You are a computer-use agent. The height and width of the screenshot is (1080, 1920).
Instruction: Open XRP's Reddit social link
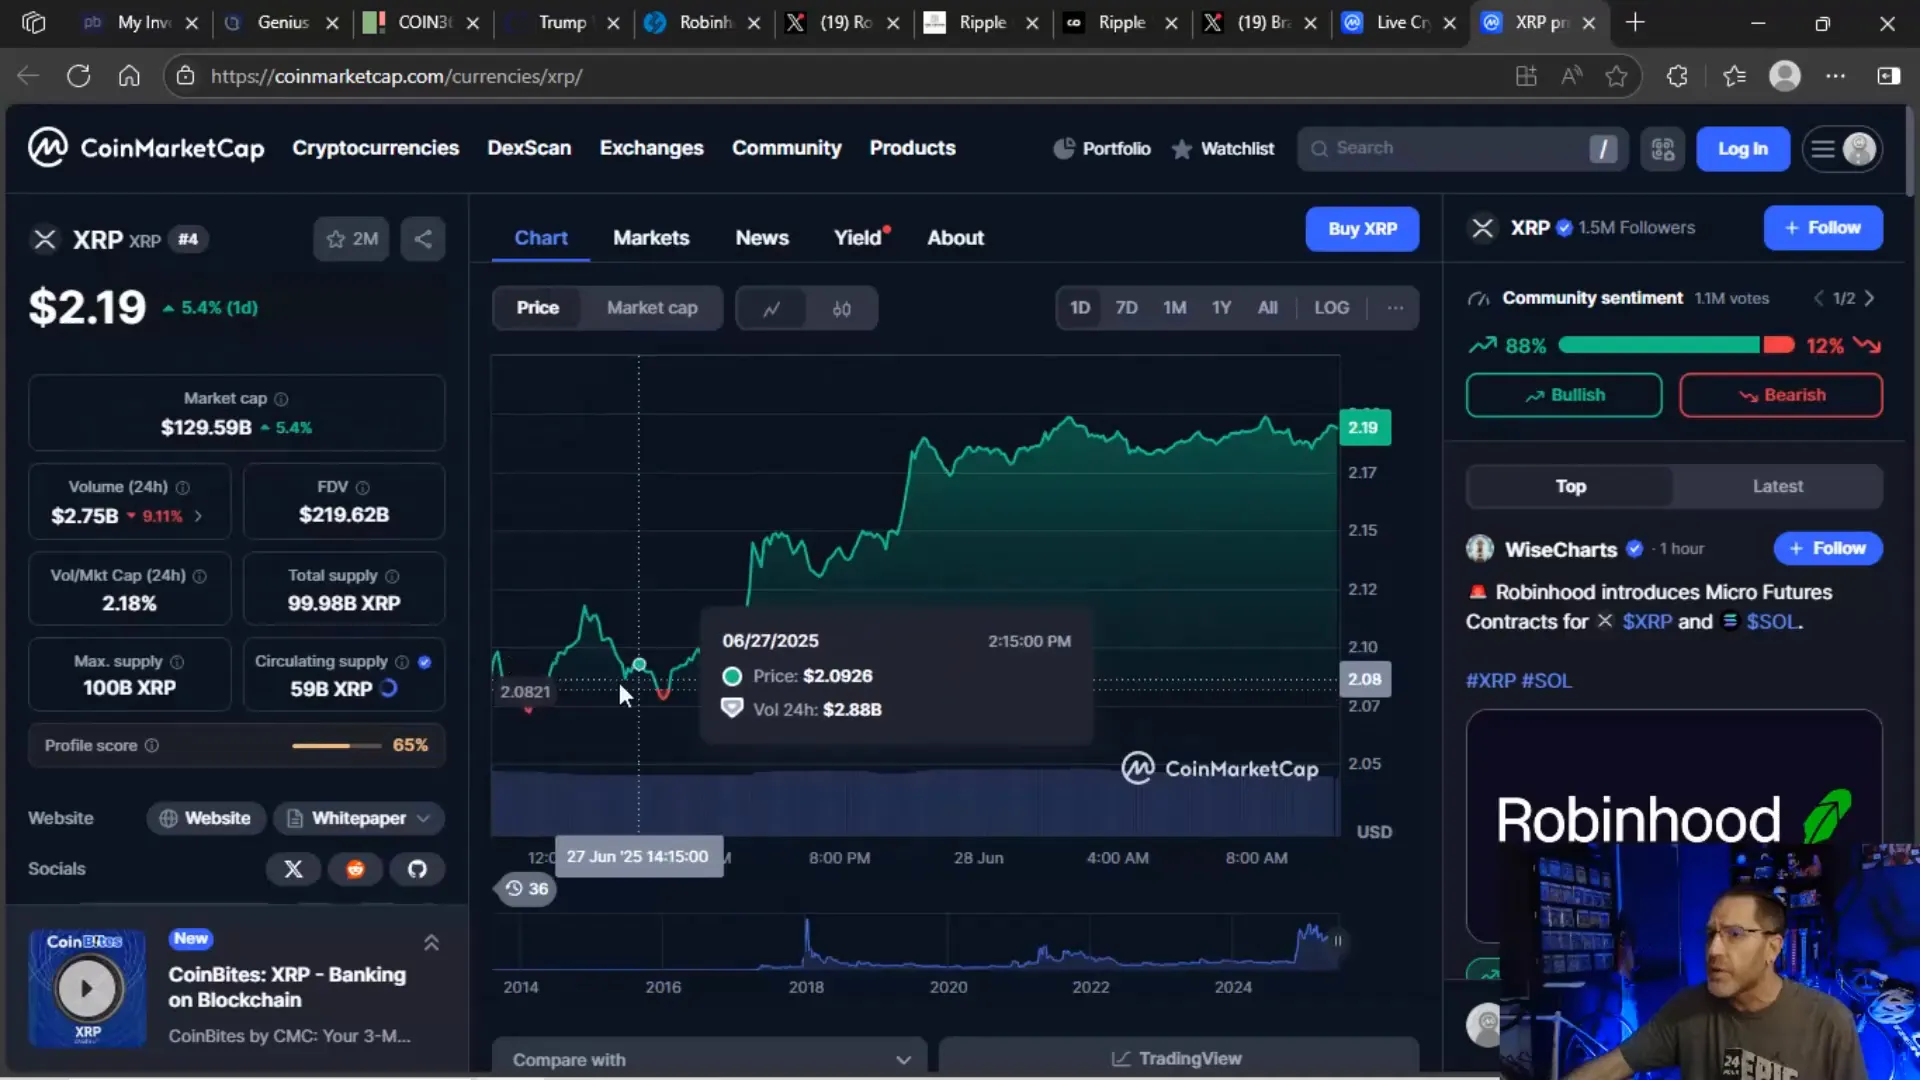pos(355,869)
